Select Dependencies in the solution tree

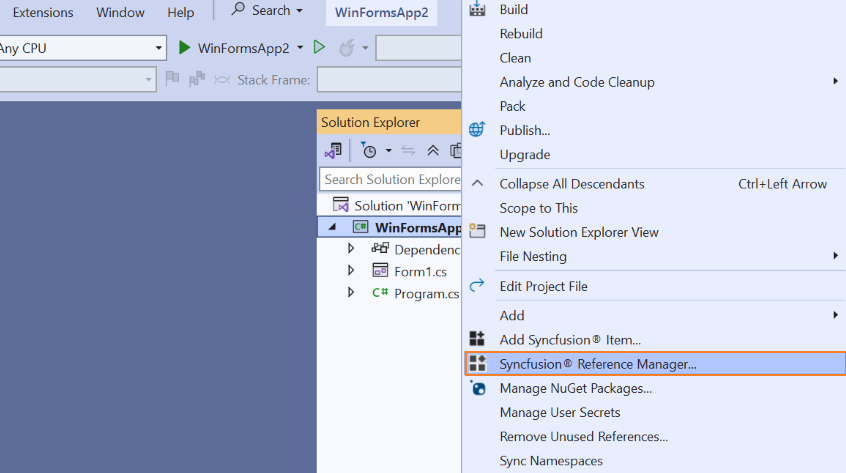point(427,249)
